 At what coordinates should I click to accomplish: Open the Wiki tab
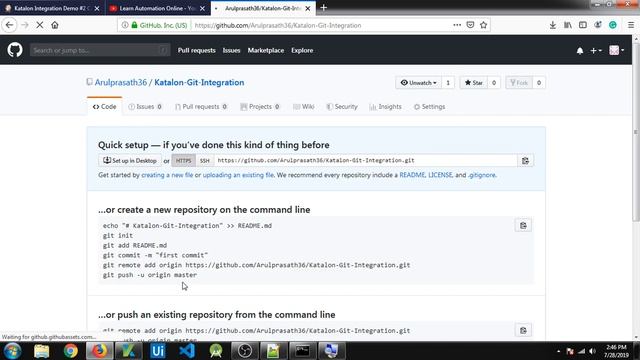[304, 107]
